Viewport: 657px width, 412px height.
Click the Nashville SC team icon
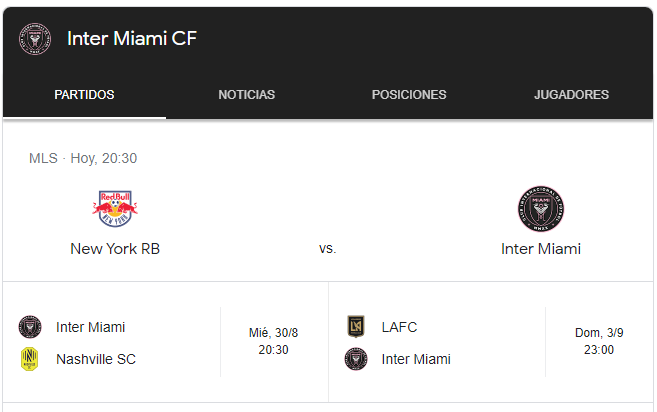tap(30, 359)
